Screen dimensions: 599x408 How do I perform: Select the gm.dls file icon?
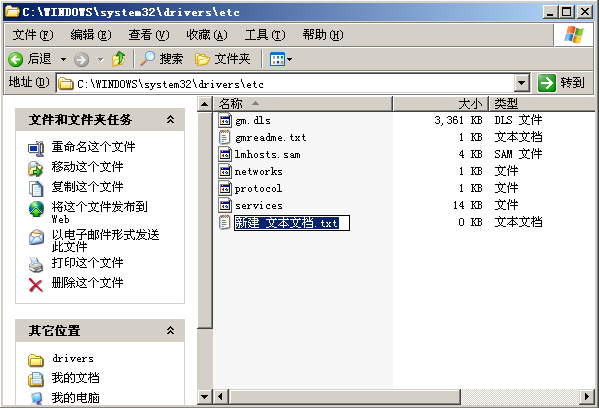(x=225, y=120)
